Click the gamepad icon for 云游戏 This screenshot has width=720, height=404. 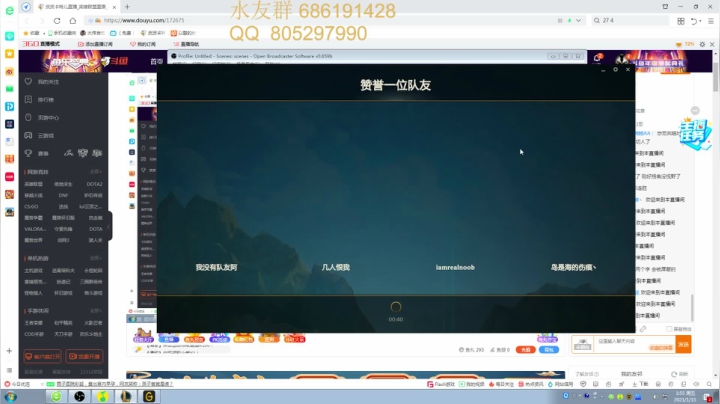pyautogui.click(x=28, y=135)
